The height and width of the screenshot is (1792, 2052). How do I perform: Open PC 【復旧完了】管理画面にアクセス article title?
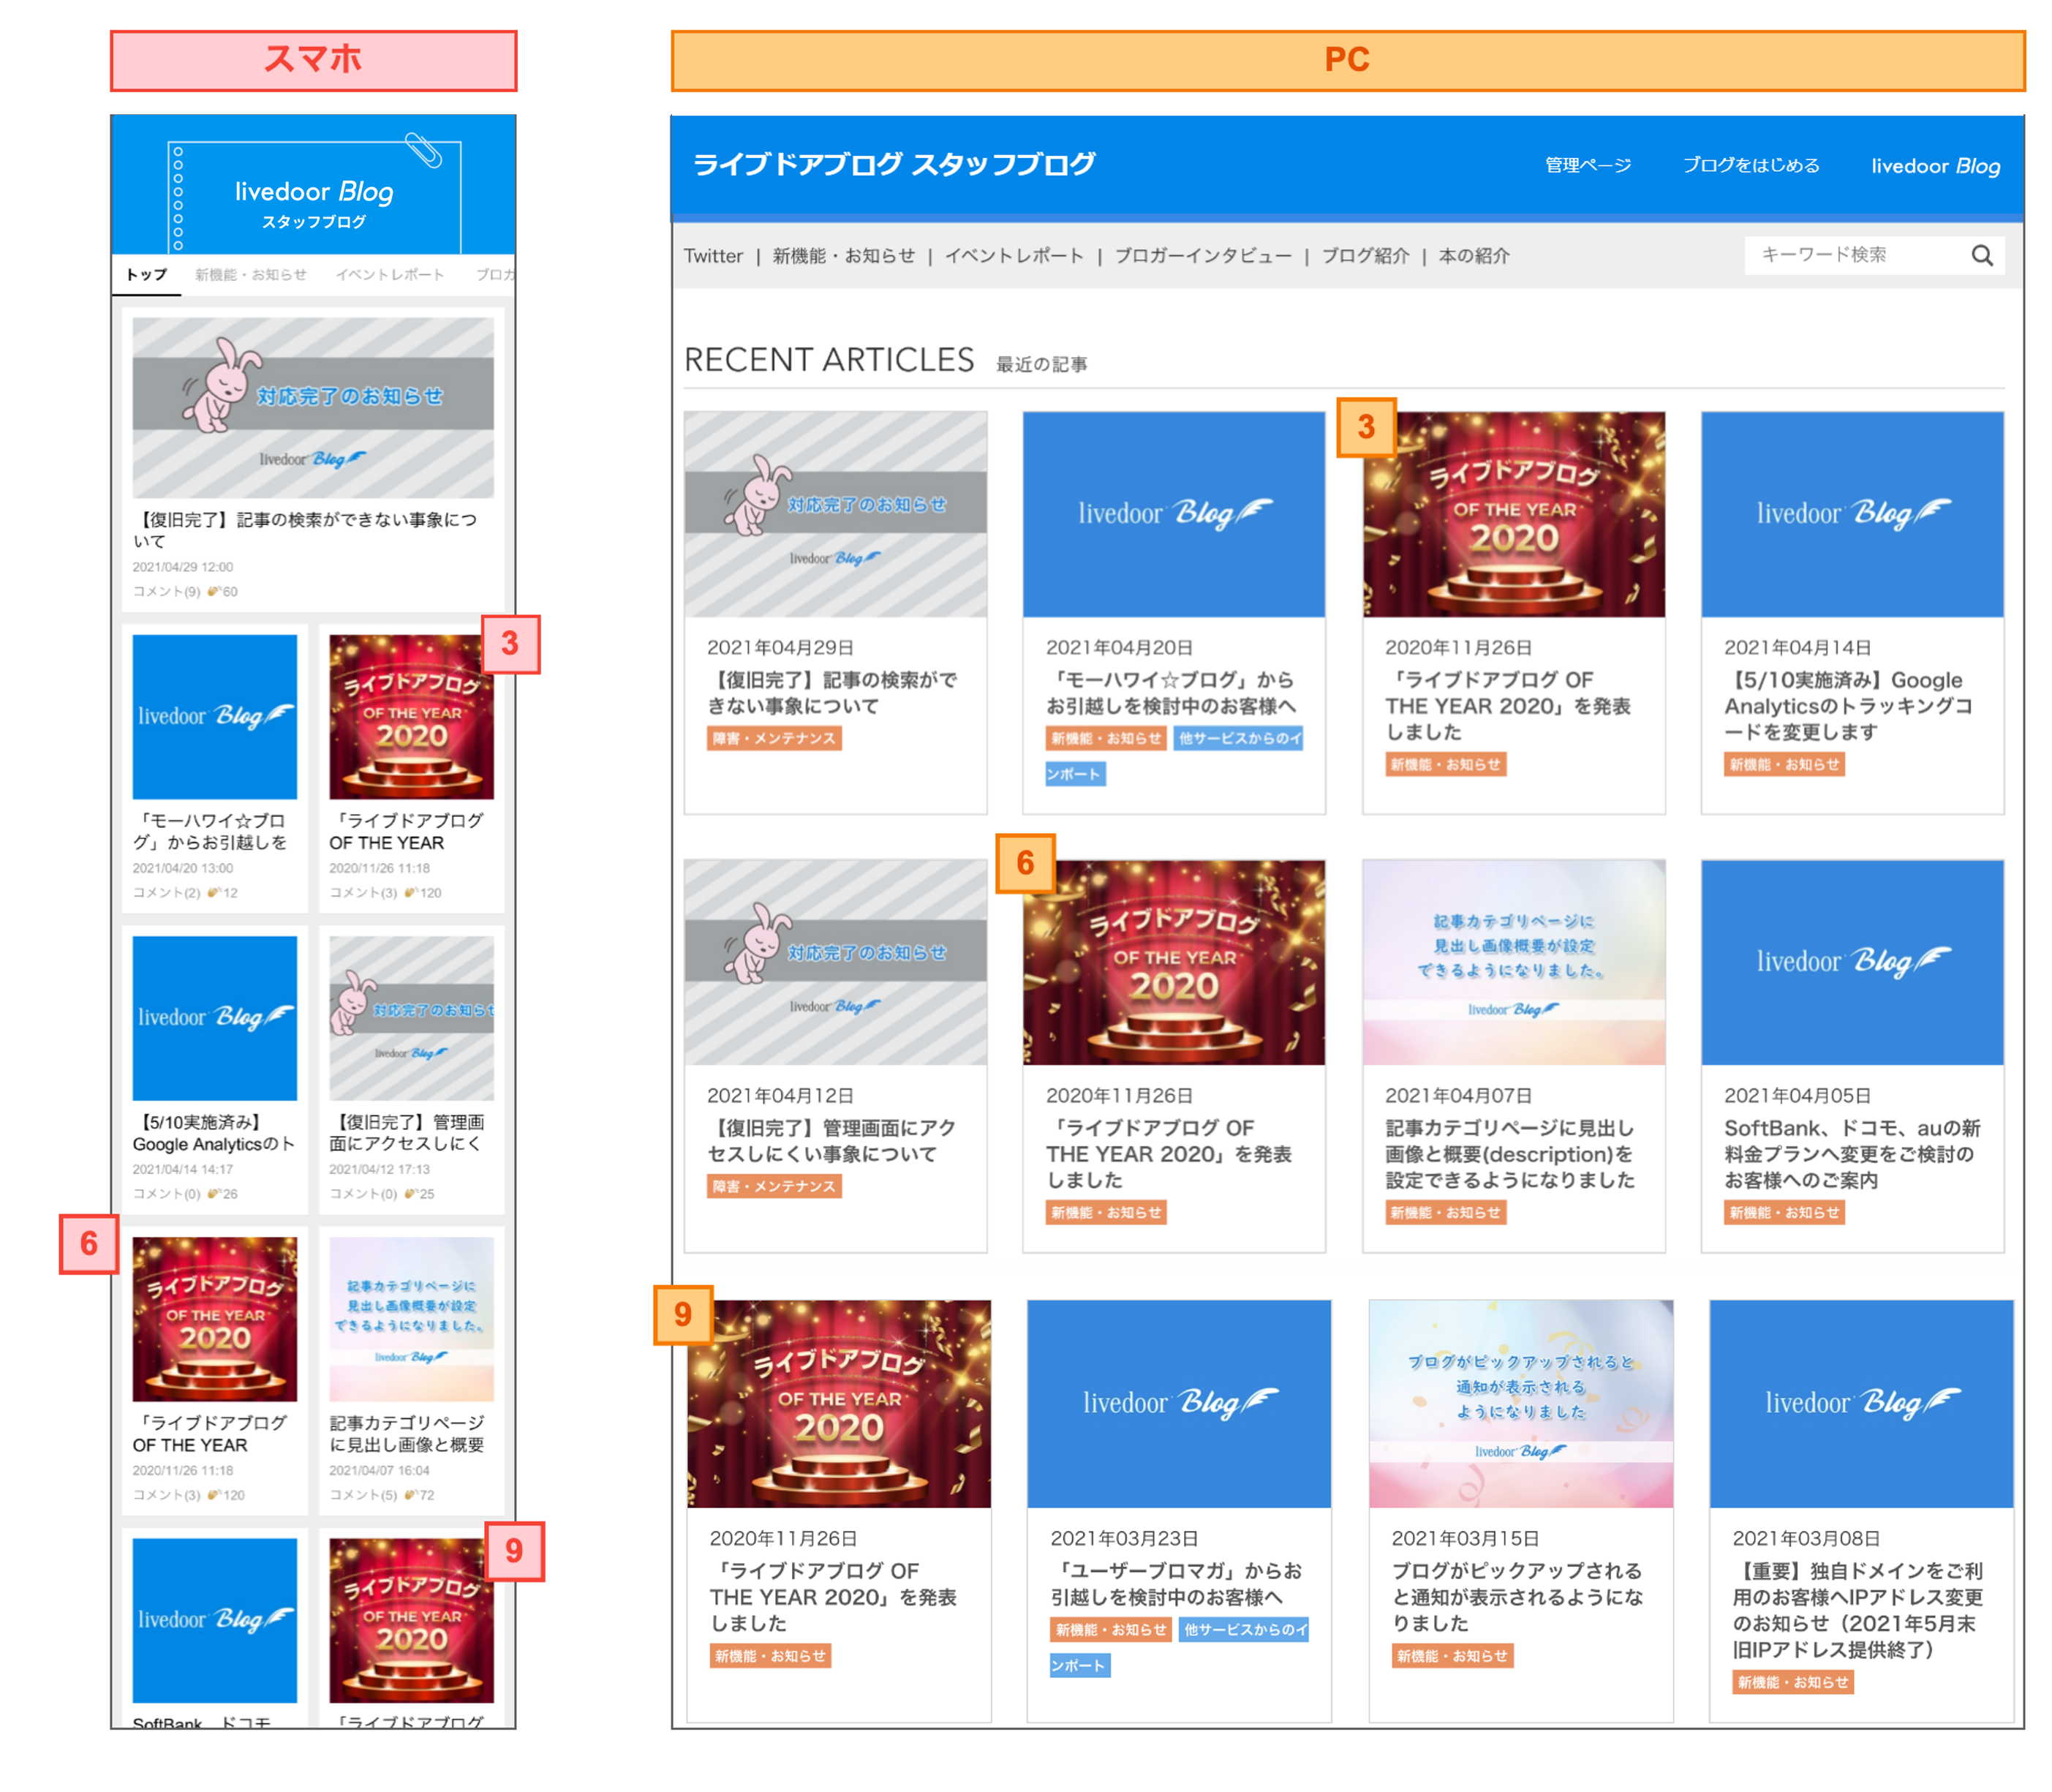(832, 1141)
